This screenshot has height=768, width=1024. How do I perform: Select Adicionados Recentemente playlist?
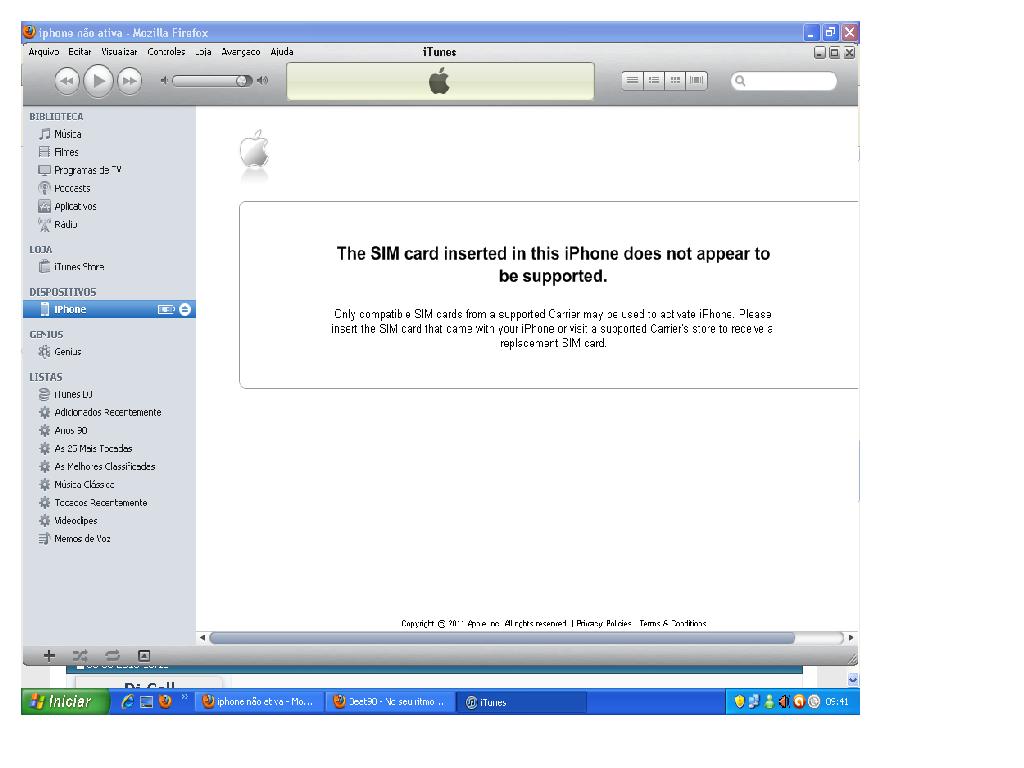[109, 412]
